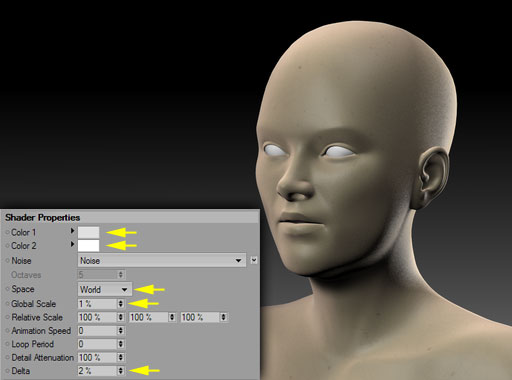Screen dimensions: 512x380
Task: Open the Noise type dropdown
Action: (x=162, y=260)
